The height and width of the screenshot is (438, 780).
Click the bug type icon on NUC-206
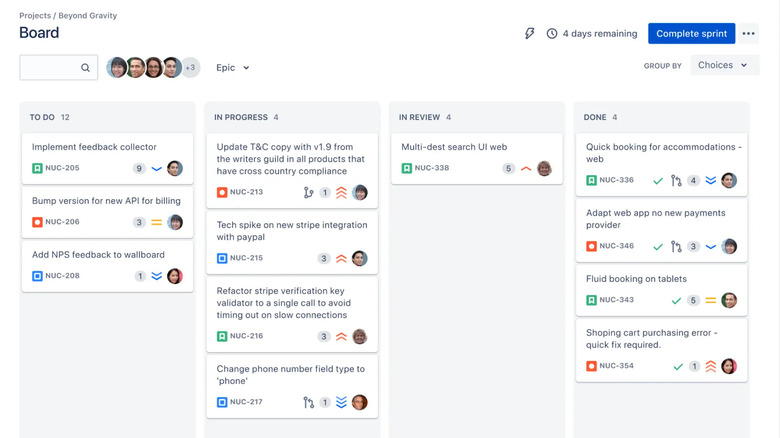[x=37, y=222]
